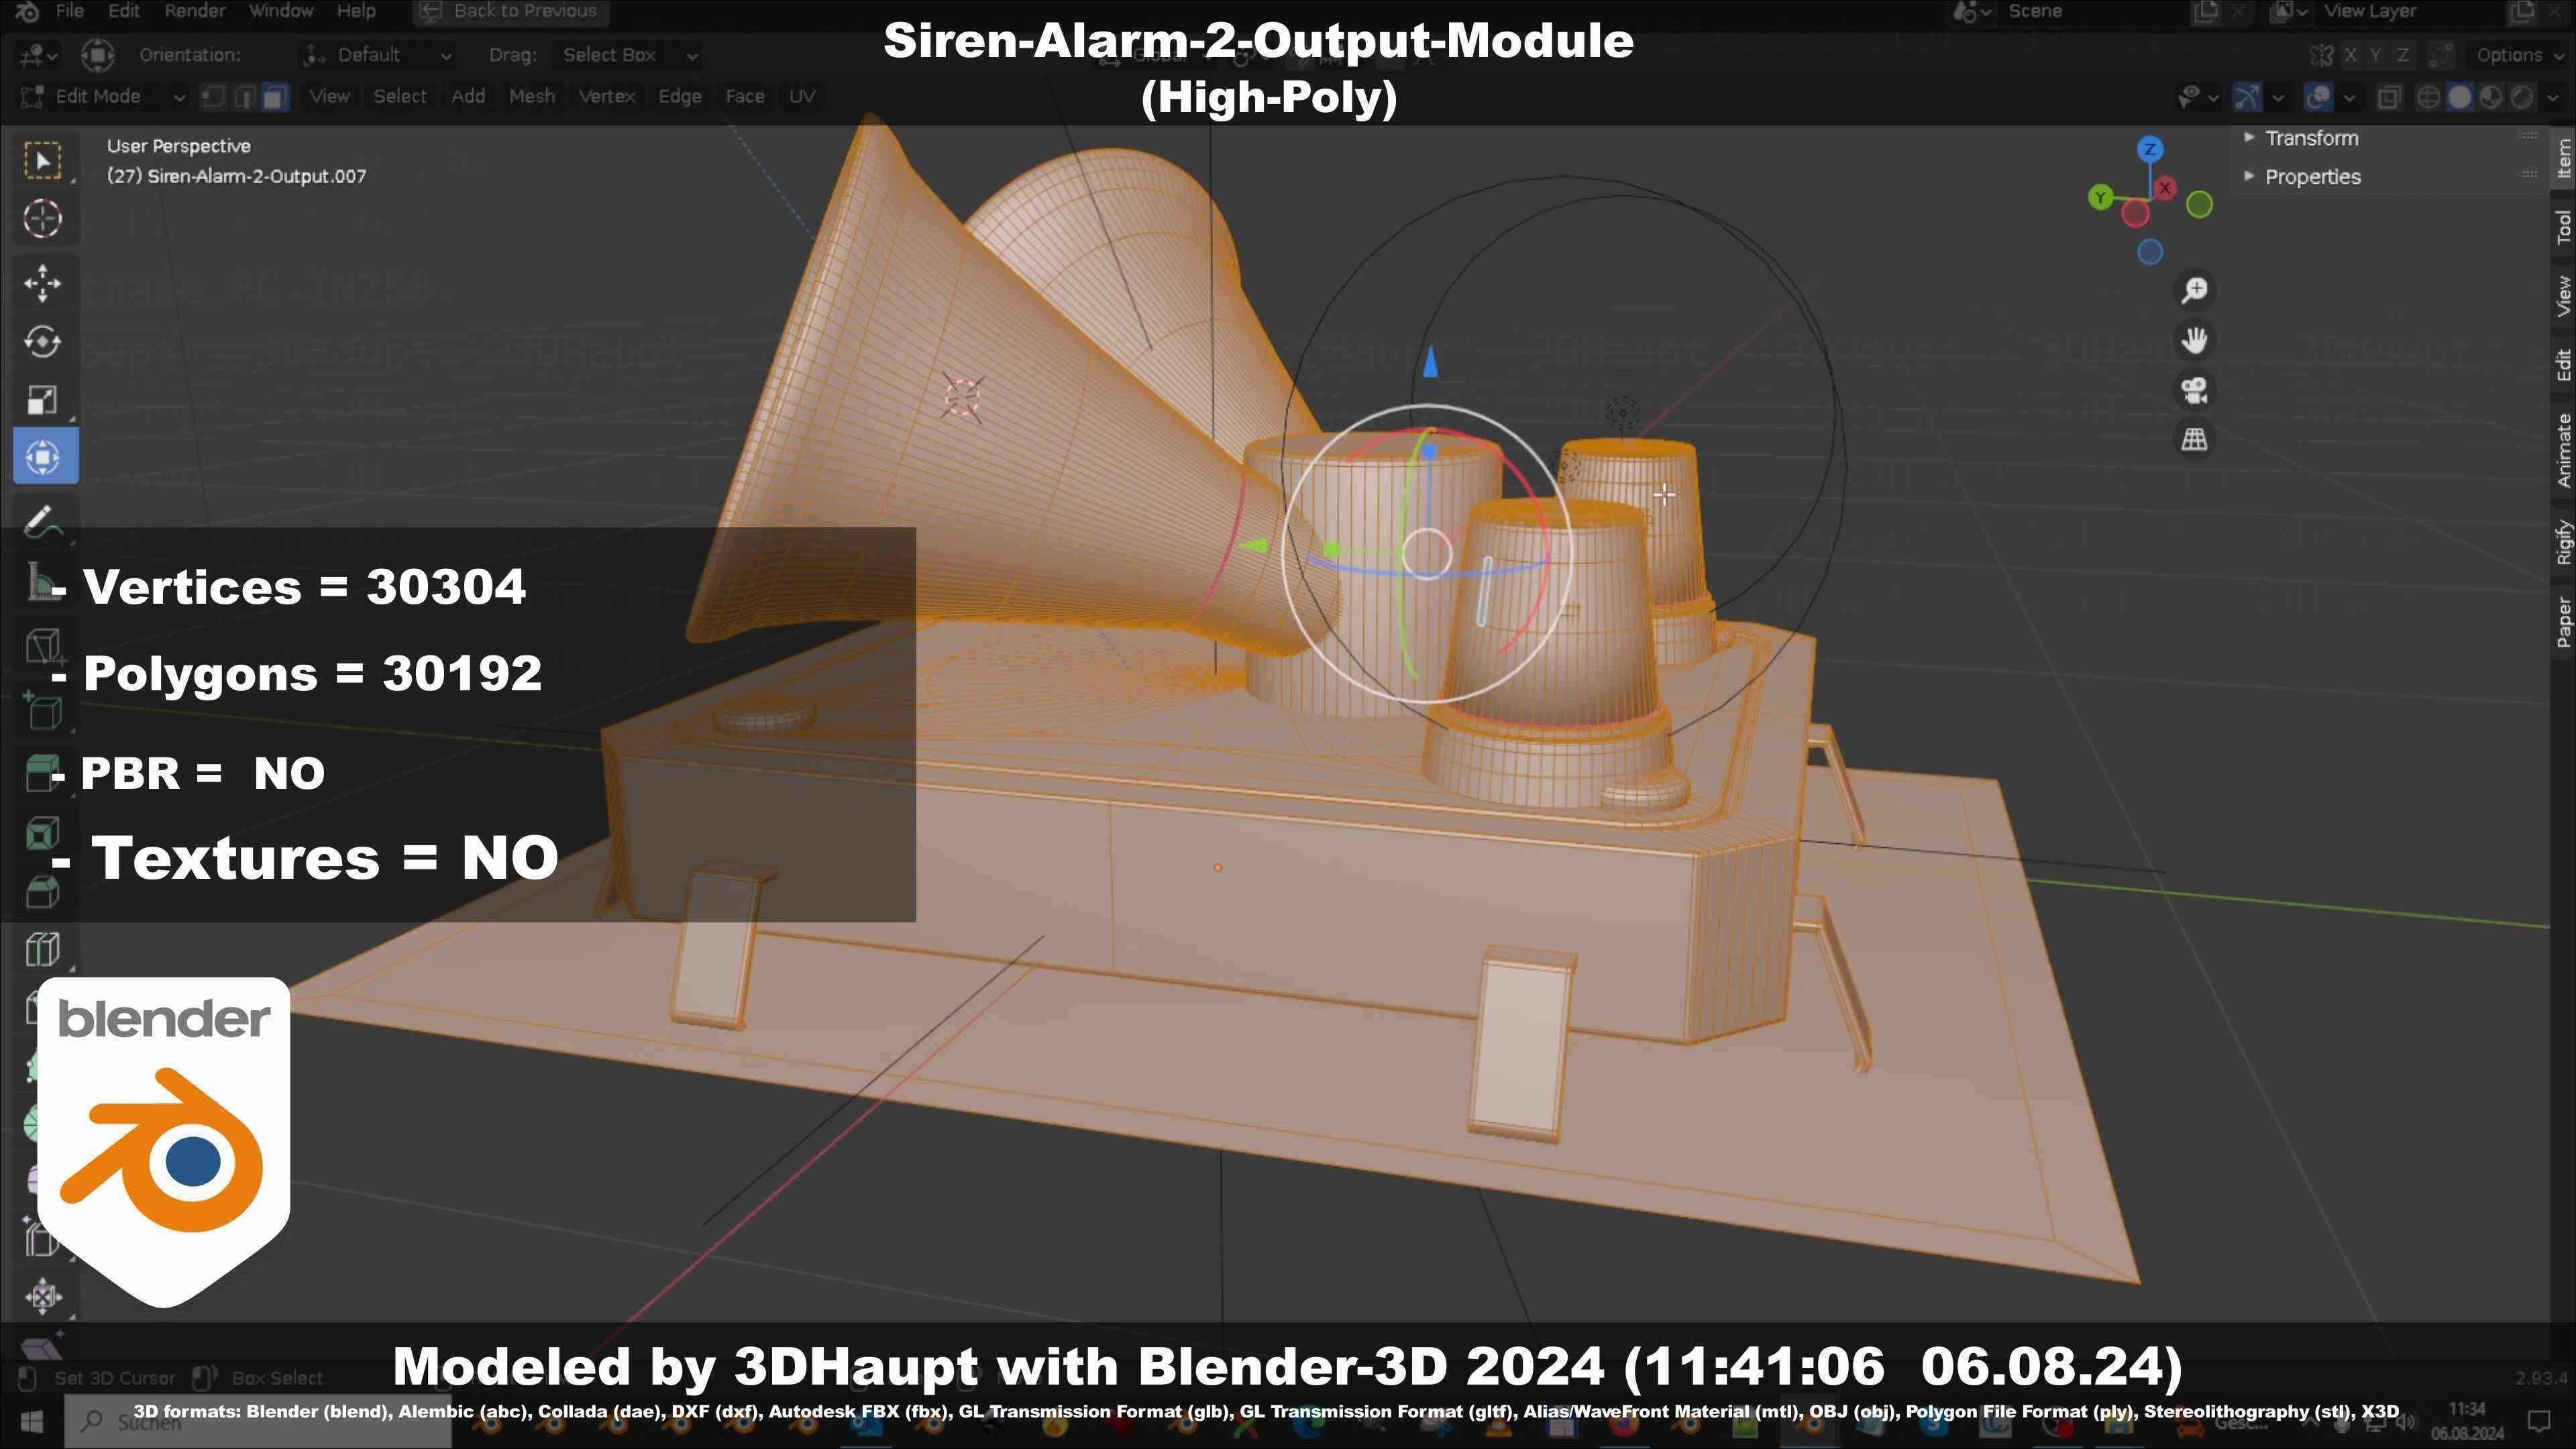Click the auto merge vertices icon

click(2441, 55)
